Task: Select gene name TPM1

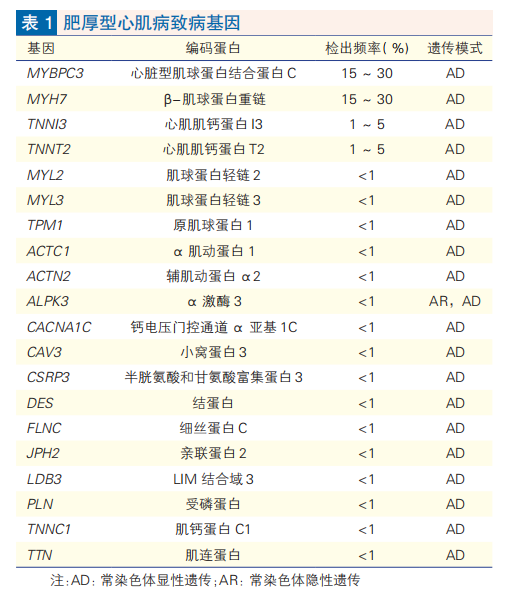Action: pyautogui.click(x=44, y=225)
